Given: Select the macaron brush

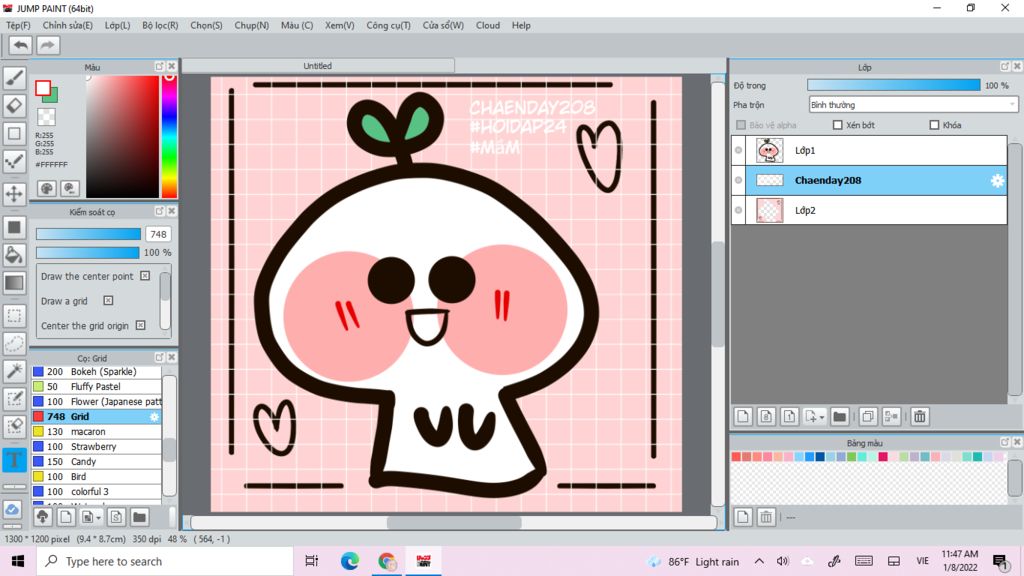Looking at the screenshot, I should 97,432.
